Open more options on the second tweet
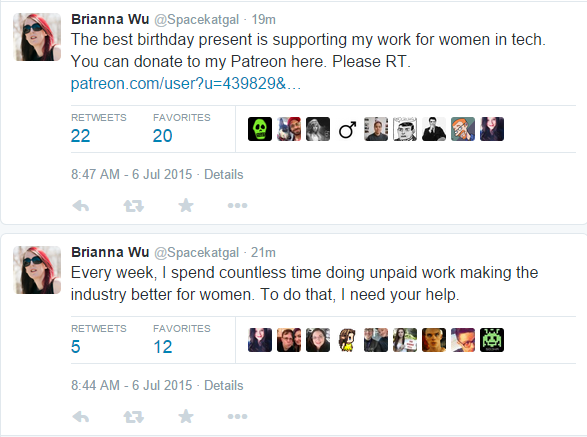 pos(237,416)
